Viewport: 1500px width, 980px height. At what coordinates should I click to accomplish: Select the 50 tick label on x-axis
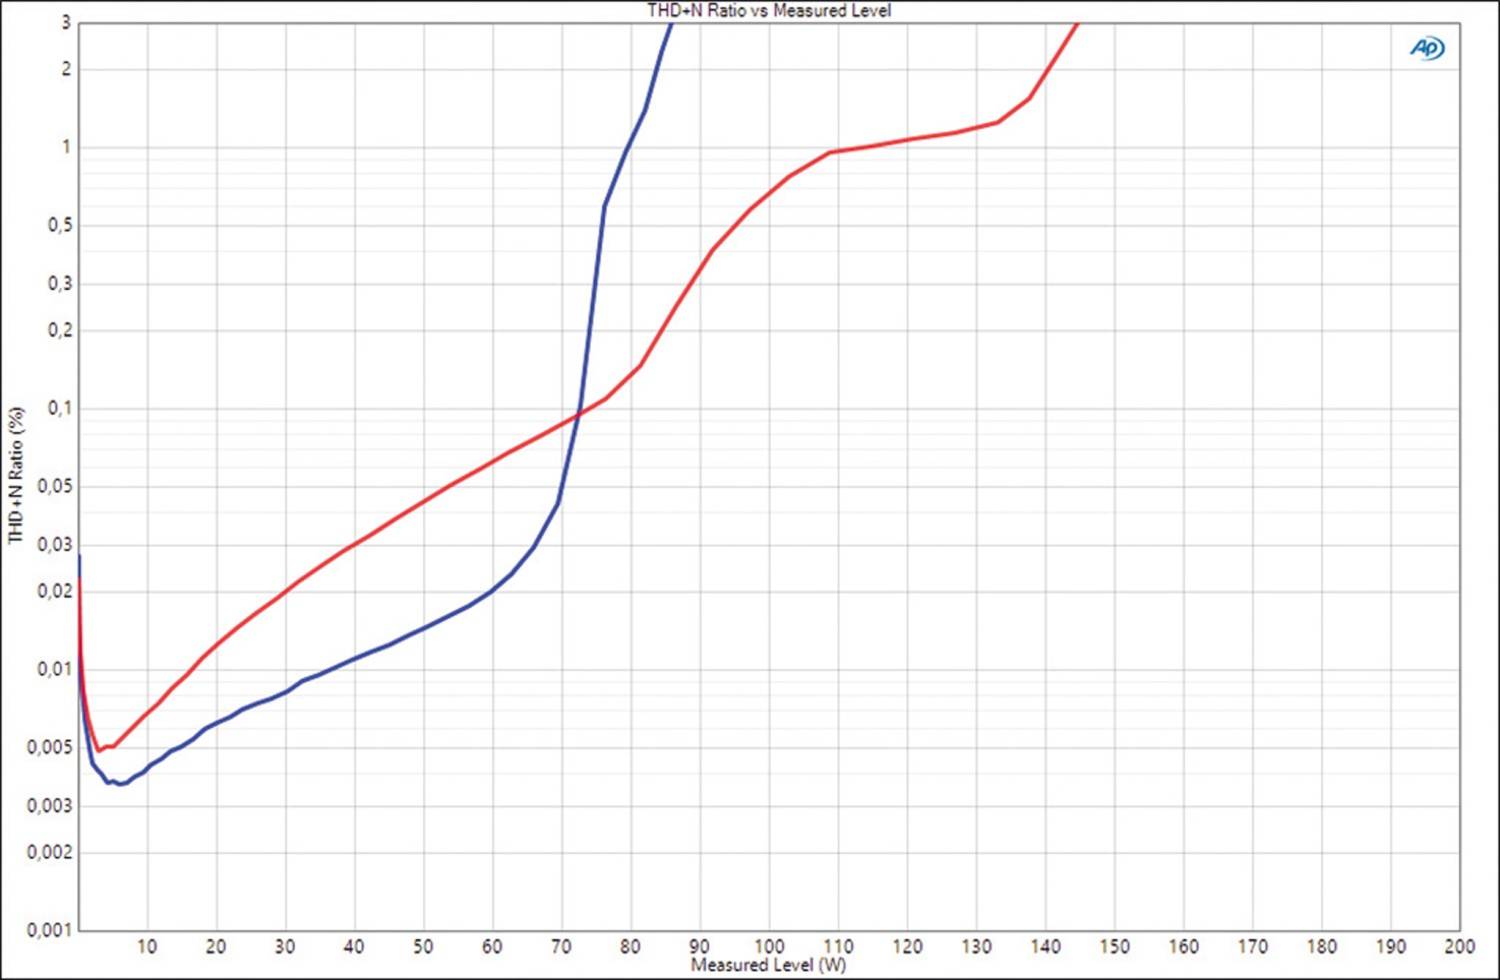coord(423,946)
